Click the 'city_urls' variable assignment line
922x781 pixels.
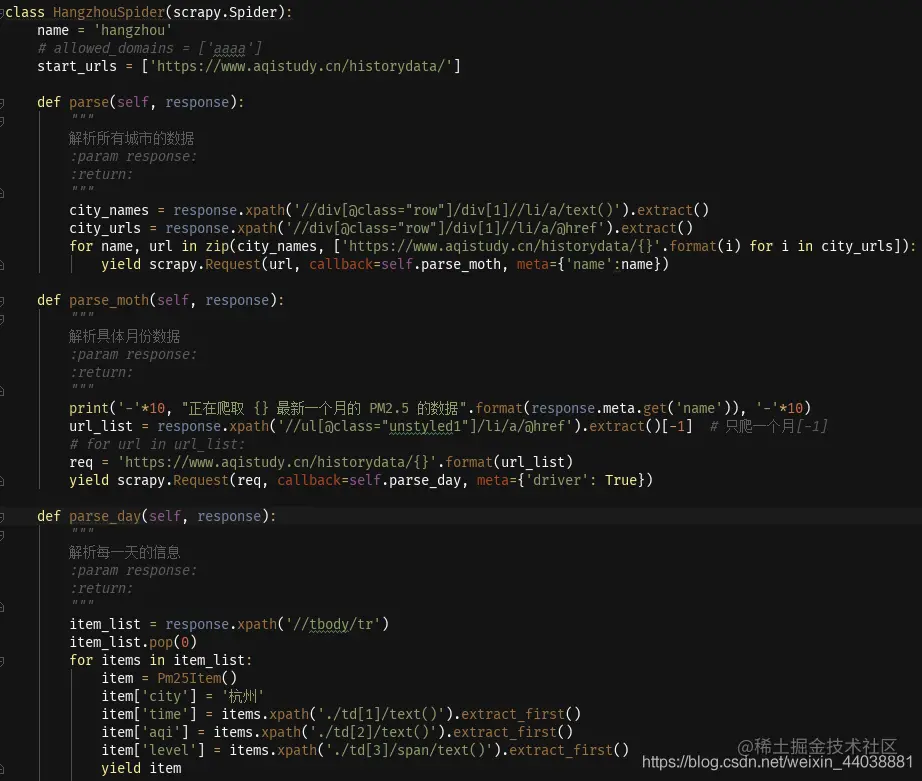pyautogui.click(x=381, y=228)
